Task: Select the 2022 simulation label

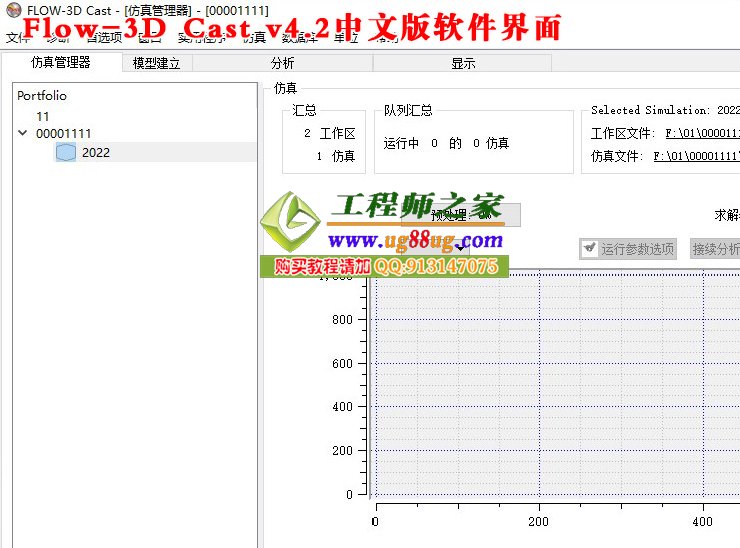Action: coord(96,152)
